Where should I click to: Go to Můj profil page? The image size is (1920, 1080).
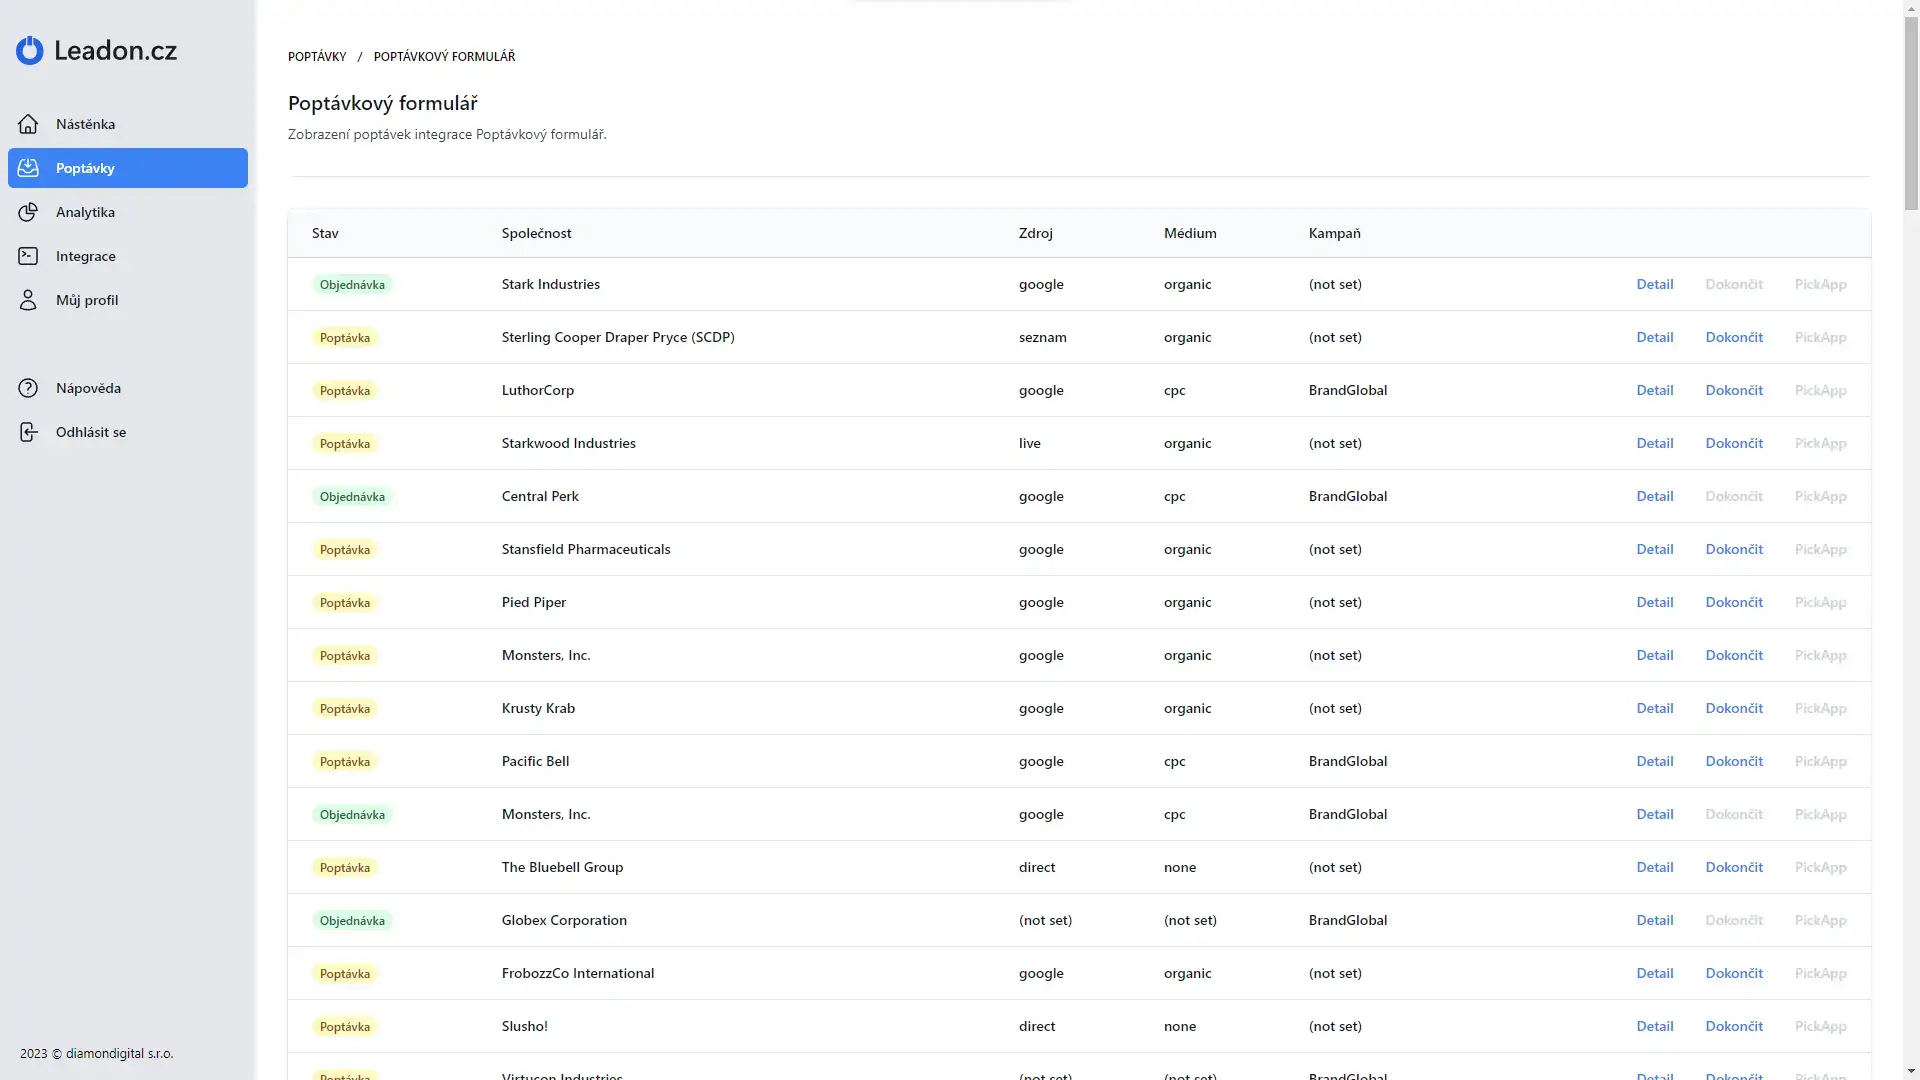(x=87, y=300)
